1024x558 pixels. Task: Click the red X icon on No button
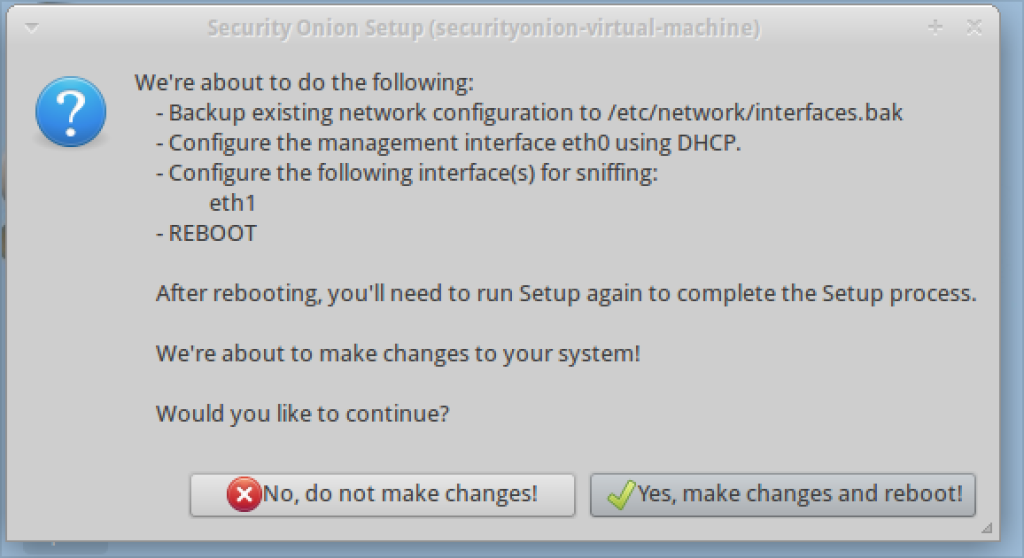(243, 494)
